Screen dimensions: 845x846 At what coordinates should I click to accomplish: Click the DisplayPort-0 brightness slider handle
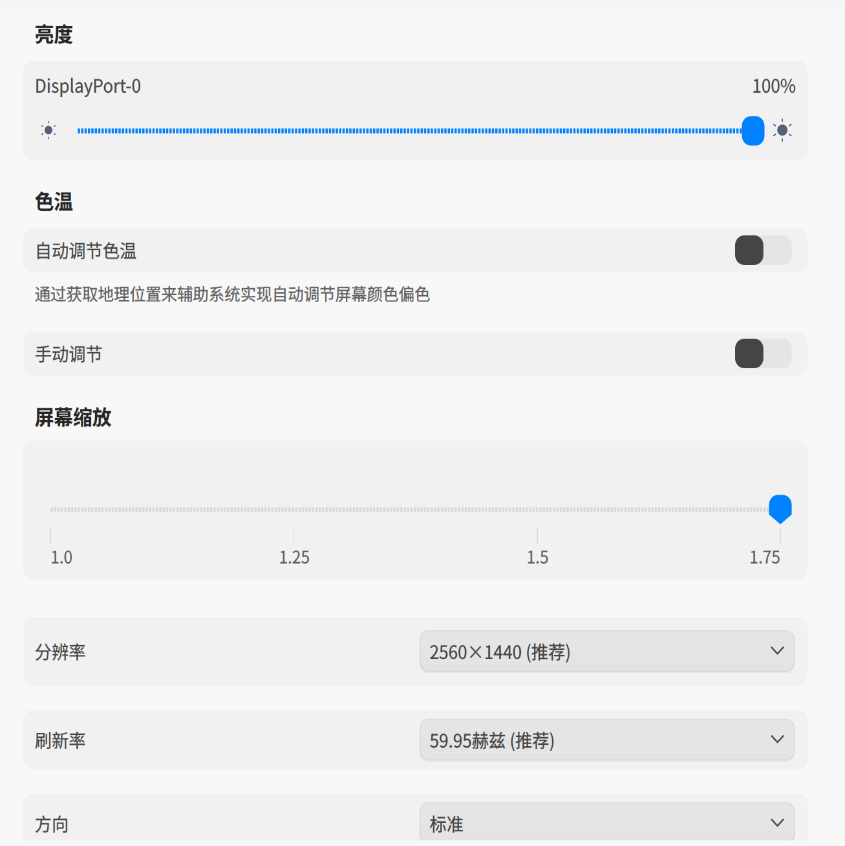tap(753, 131)
